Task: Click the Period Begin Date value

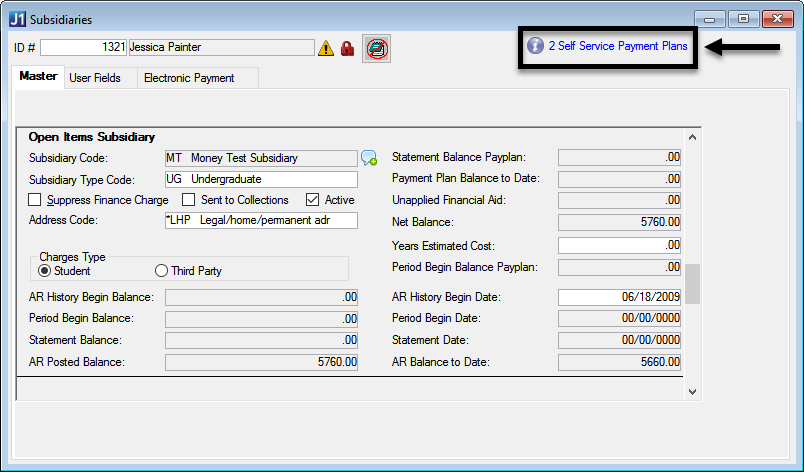Action: click(x=619, y=318)
